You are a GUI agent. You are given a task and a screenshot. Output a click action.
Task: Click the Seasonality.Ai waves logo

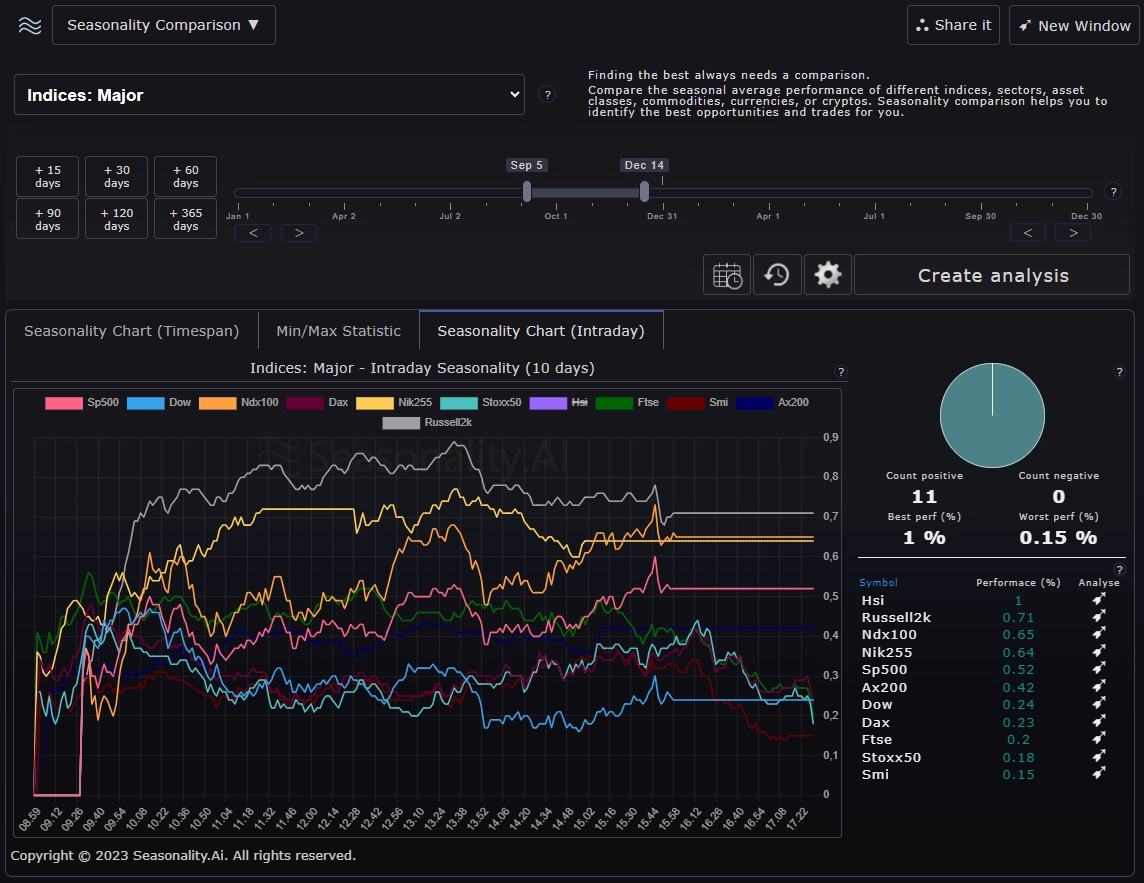pyautogui.click(x=29, y=25)
